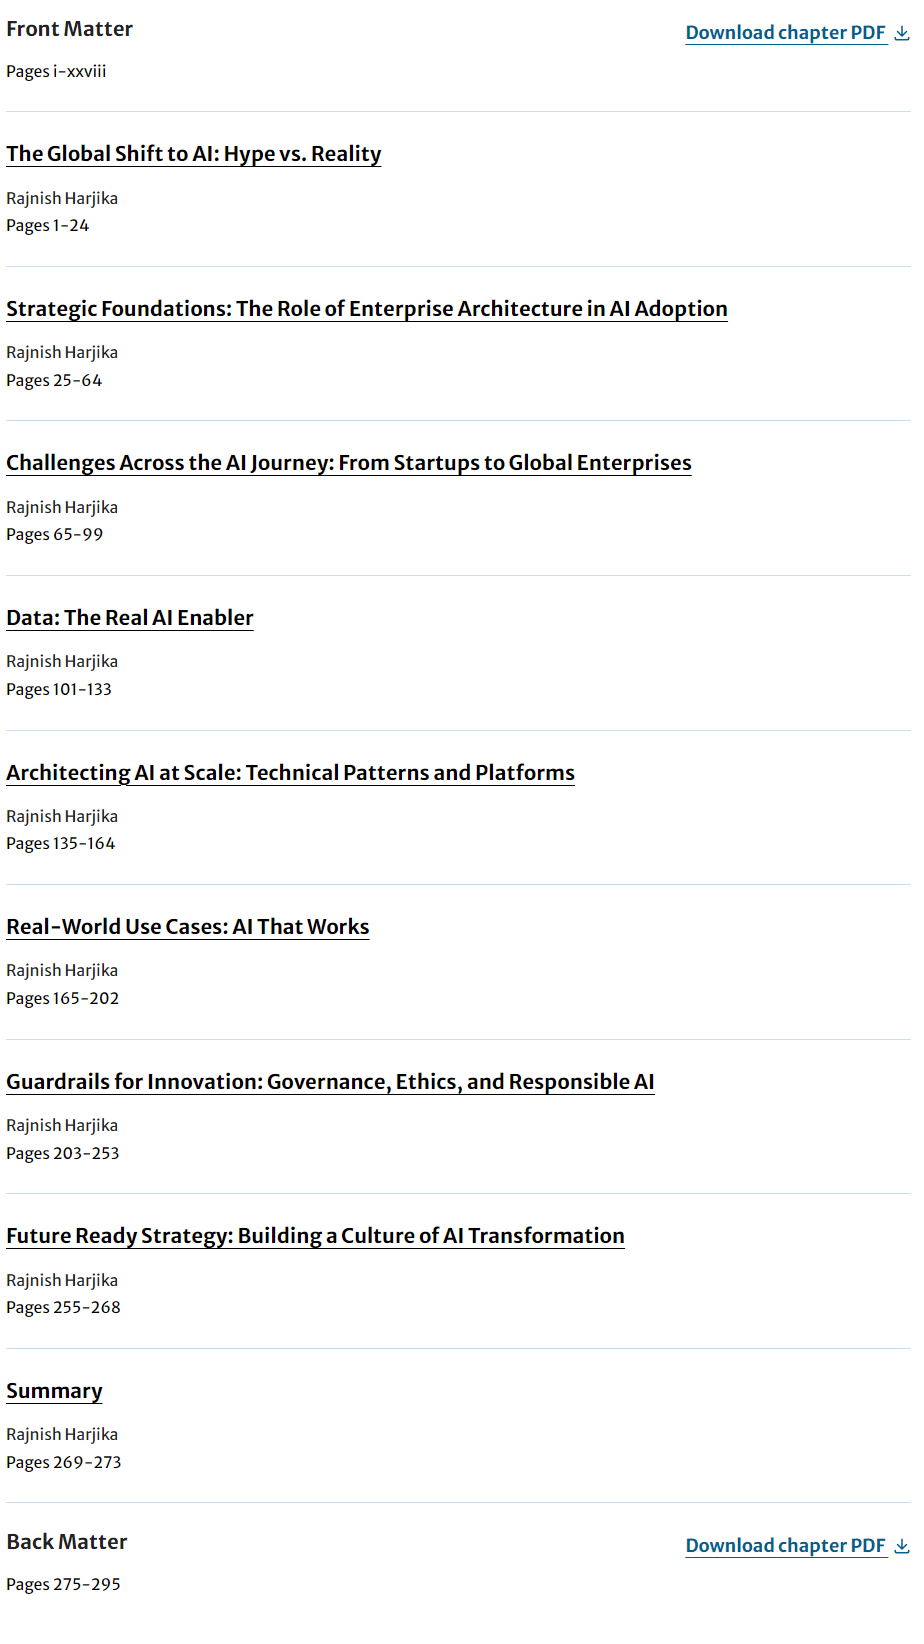The image size is (924, 1644).
Task: Open 'Guardrails for Innovation' chapter
Action: (x=331, y=1082)
